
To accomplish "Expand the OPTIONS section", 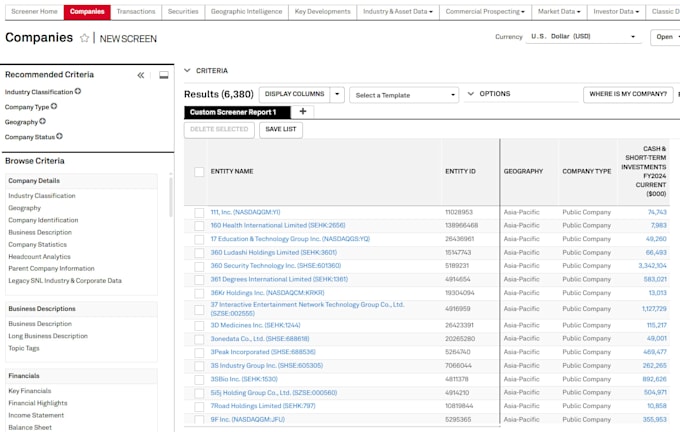I will tap(489, 94).
